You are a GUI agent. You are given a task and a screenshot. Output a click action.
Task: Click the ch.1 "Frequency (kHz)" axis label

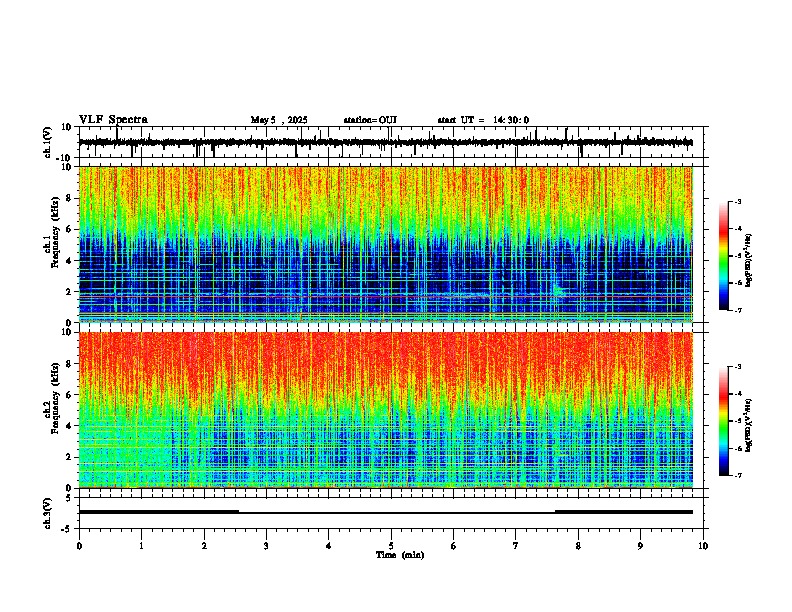(55, 233)
